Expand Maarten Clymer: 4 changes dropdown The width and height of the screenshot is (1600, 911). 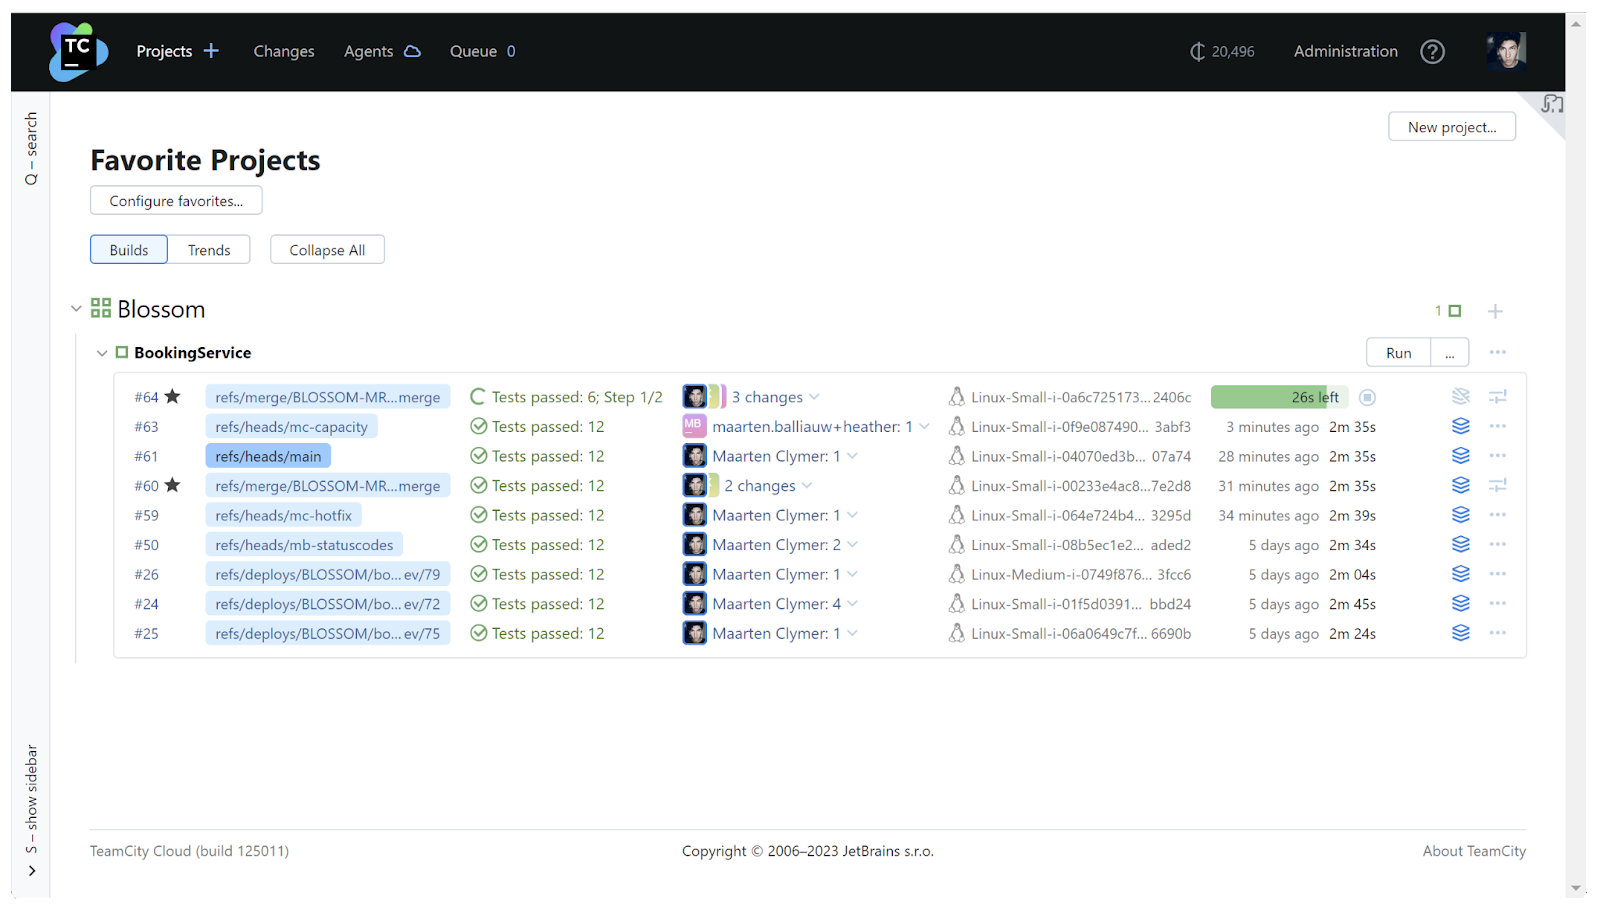(x=852, y=603)
